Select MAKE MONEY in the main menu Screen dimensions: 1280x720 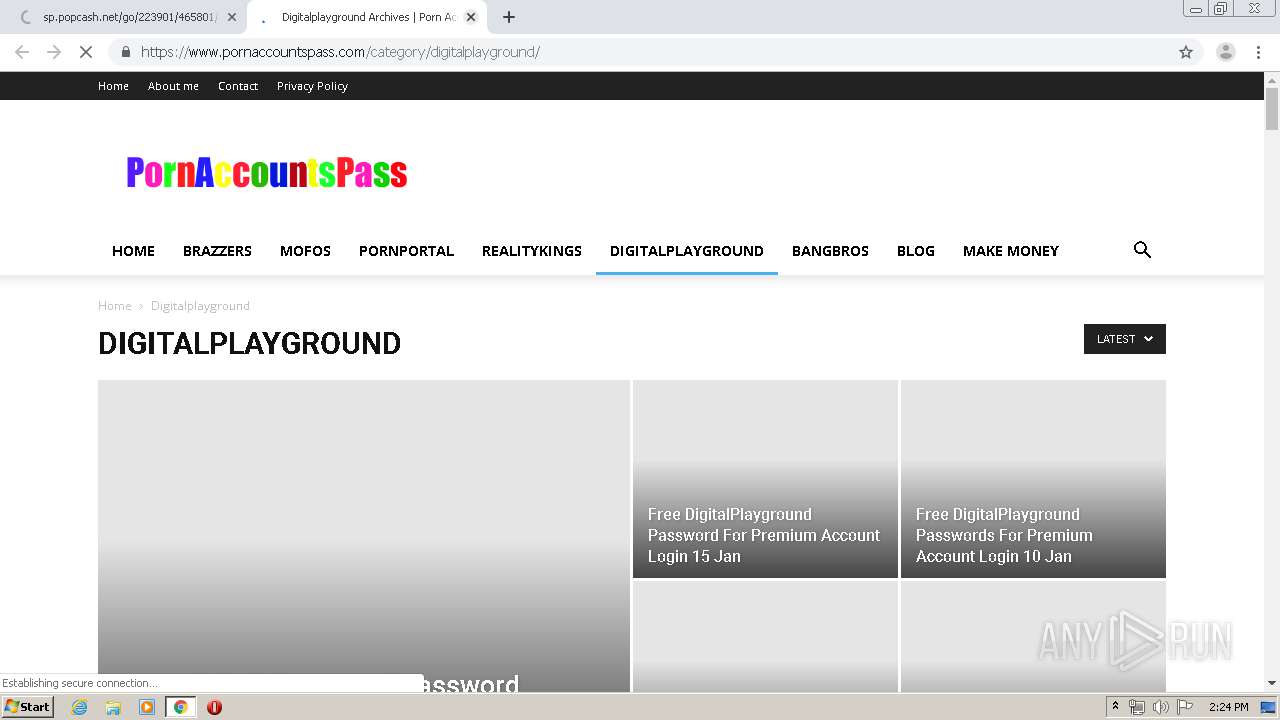tap(1011, 251)
